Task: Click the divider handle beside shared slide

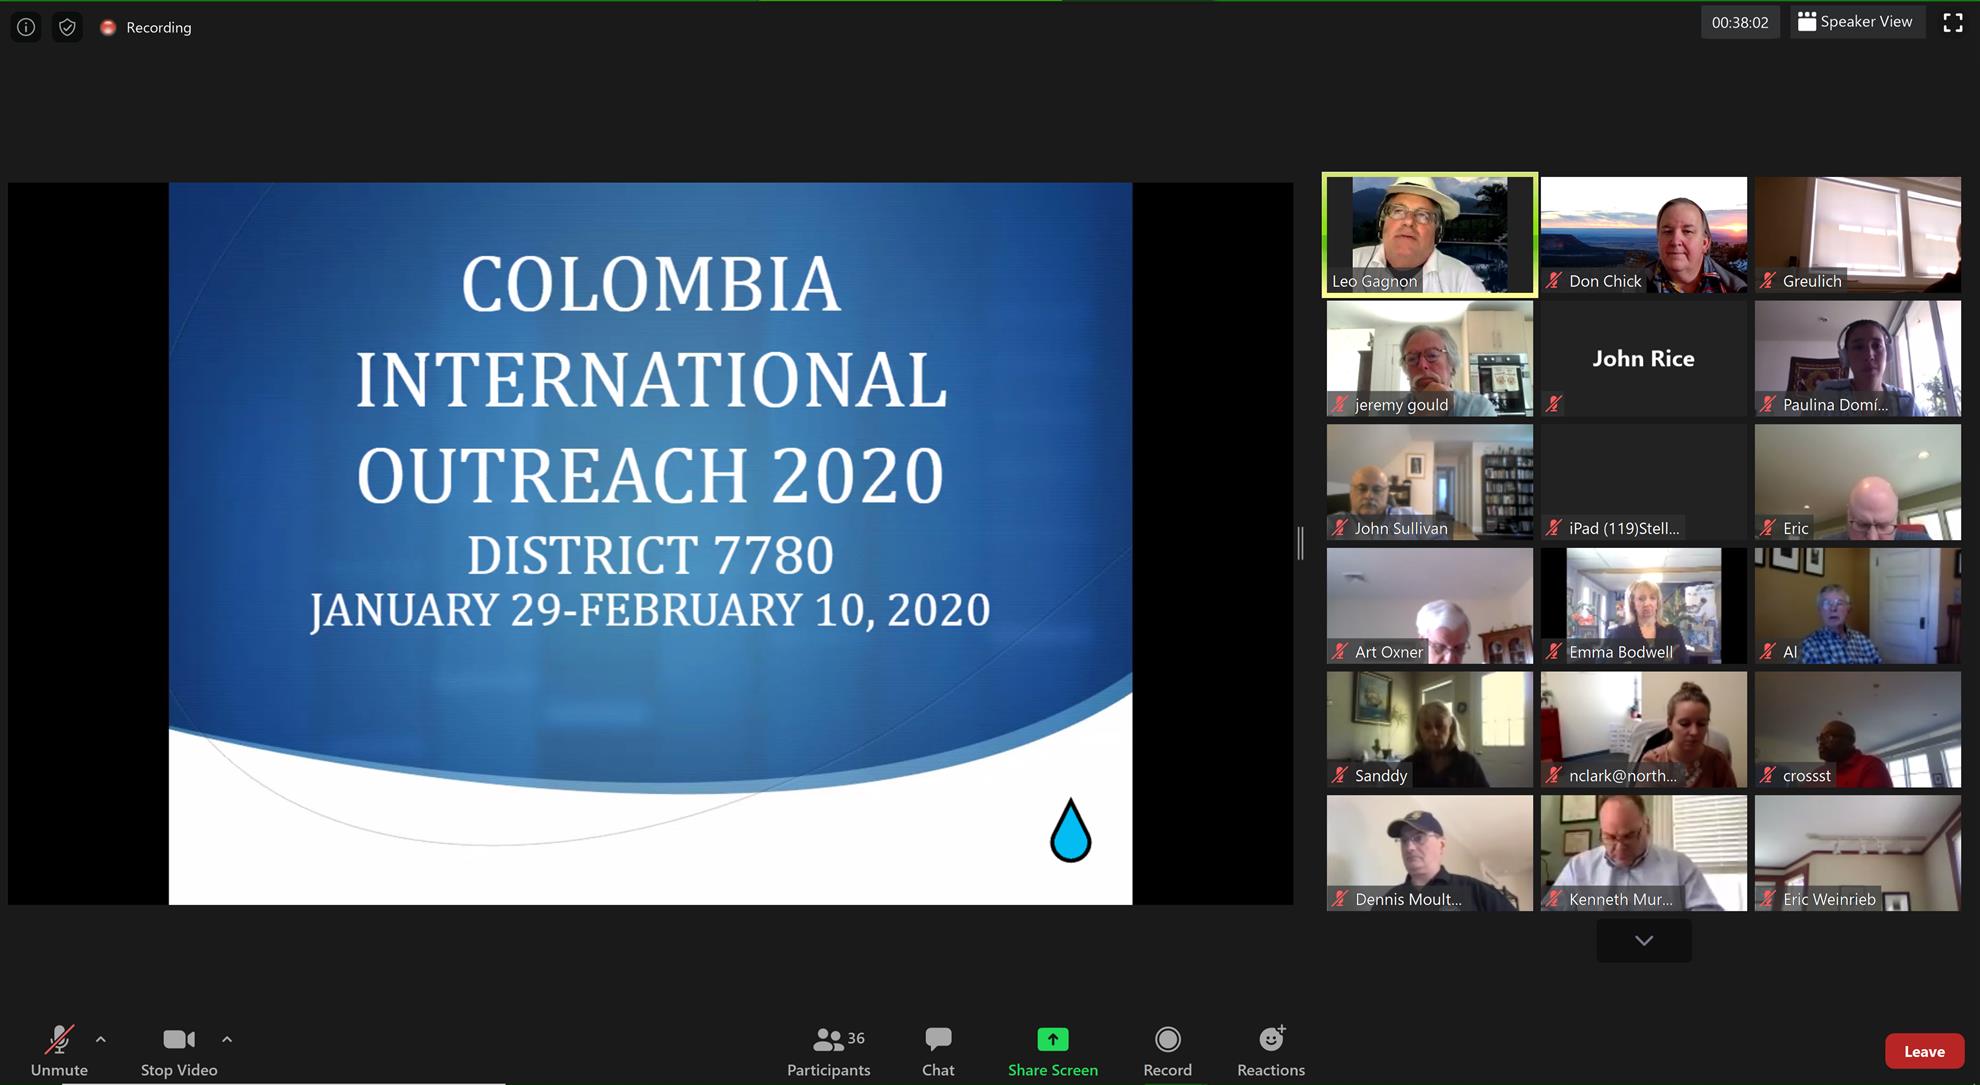Action: click(x=1300, y=543)
